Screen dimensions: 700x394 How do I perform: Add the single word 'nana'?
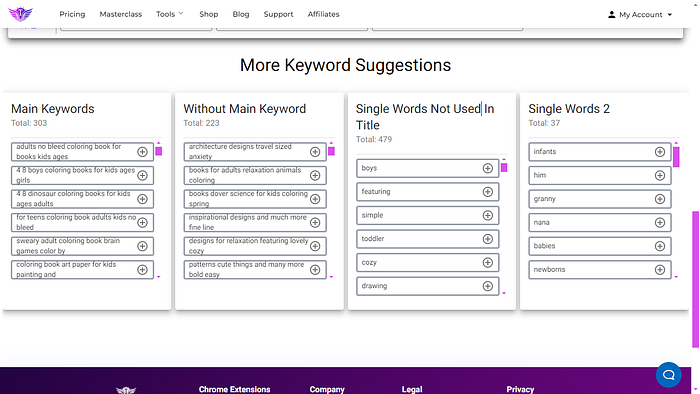tap(660, 223)
